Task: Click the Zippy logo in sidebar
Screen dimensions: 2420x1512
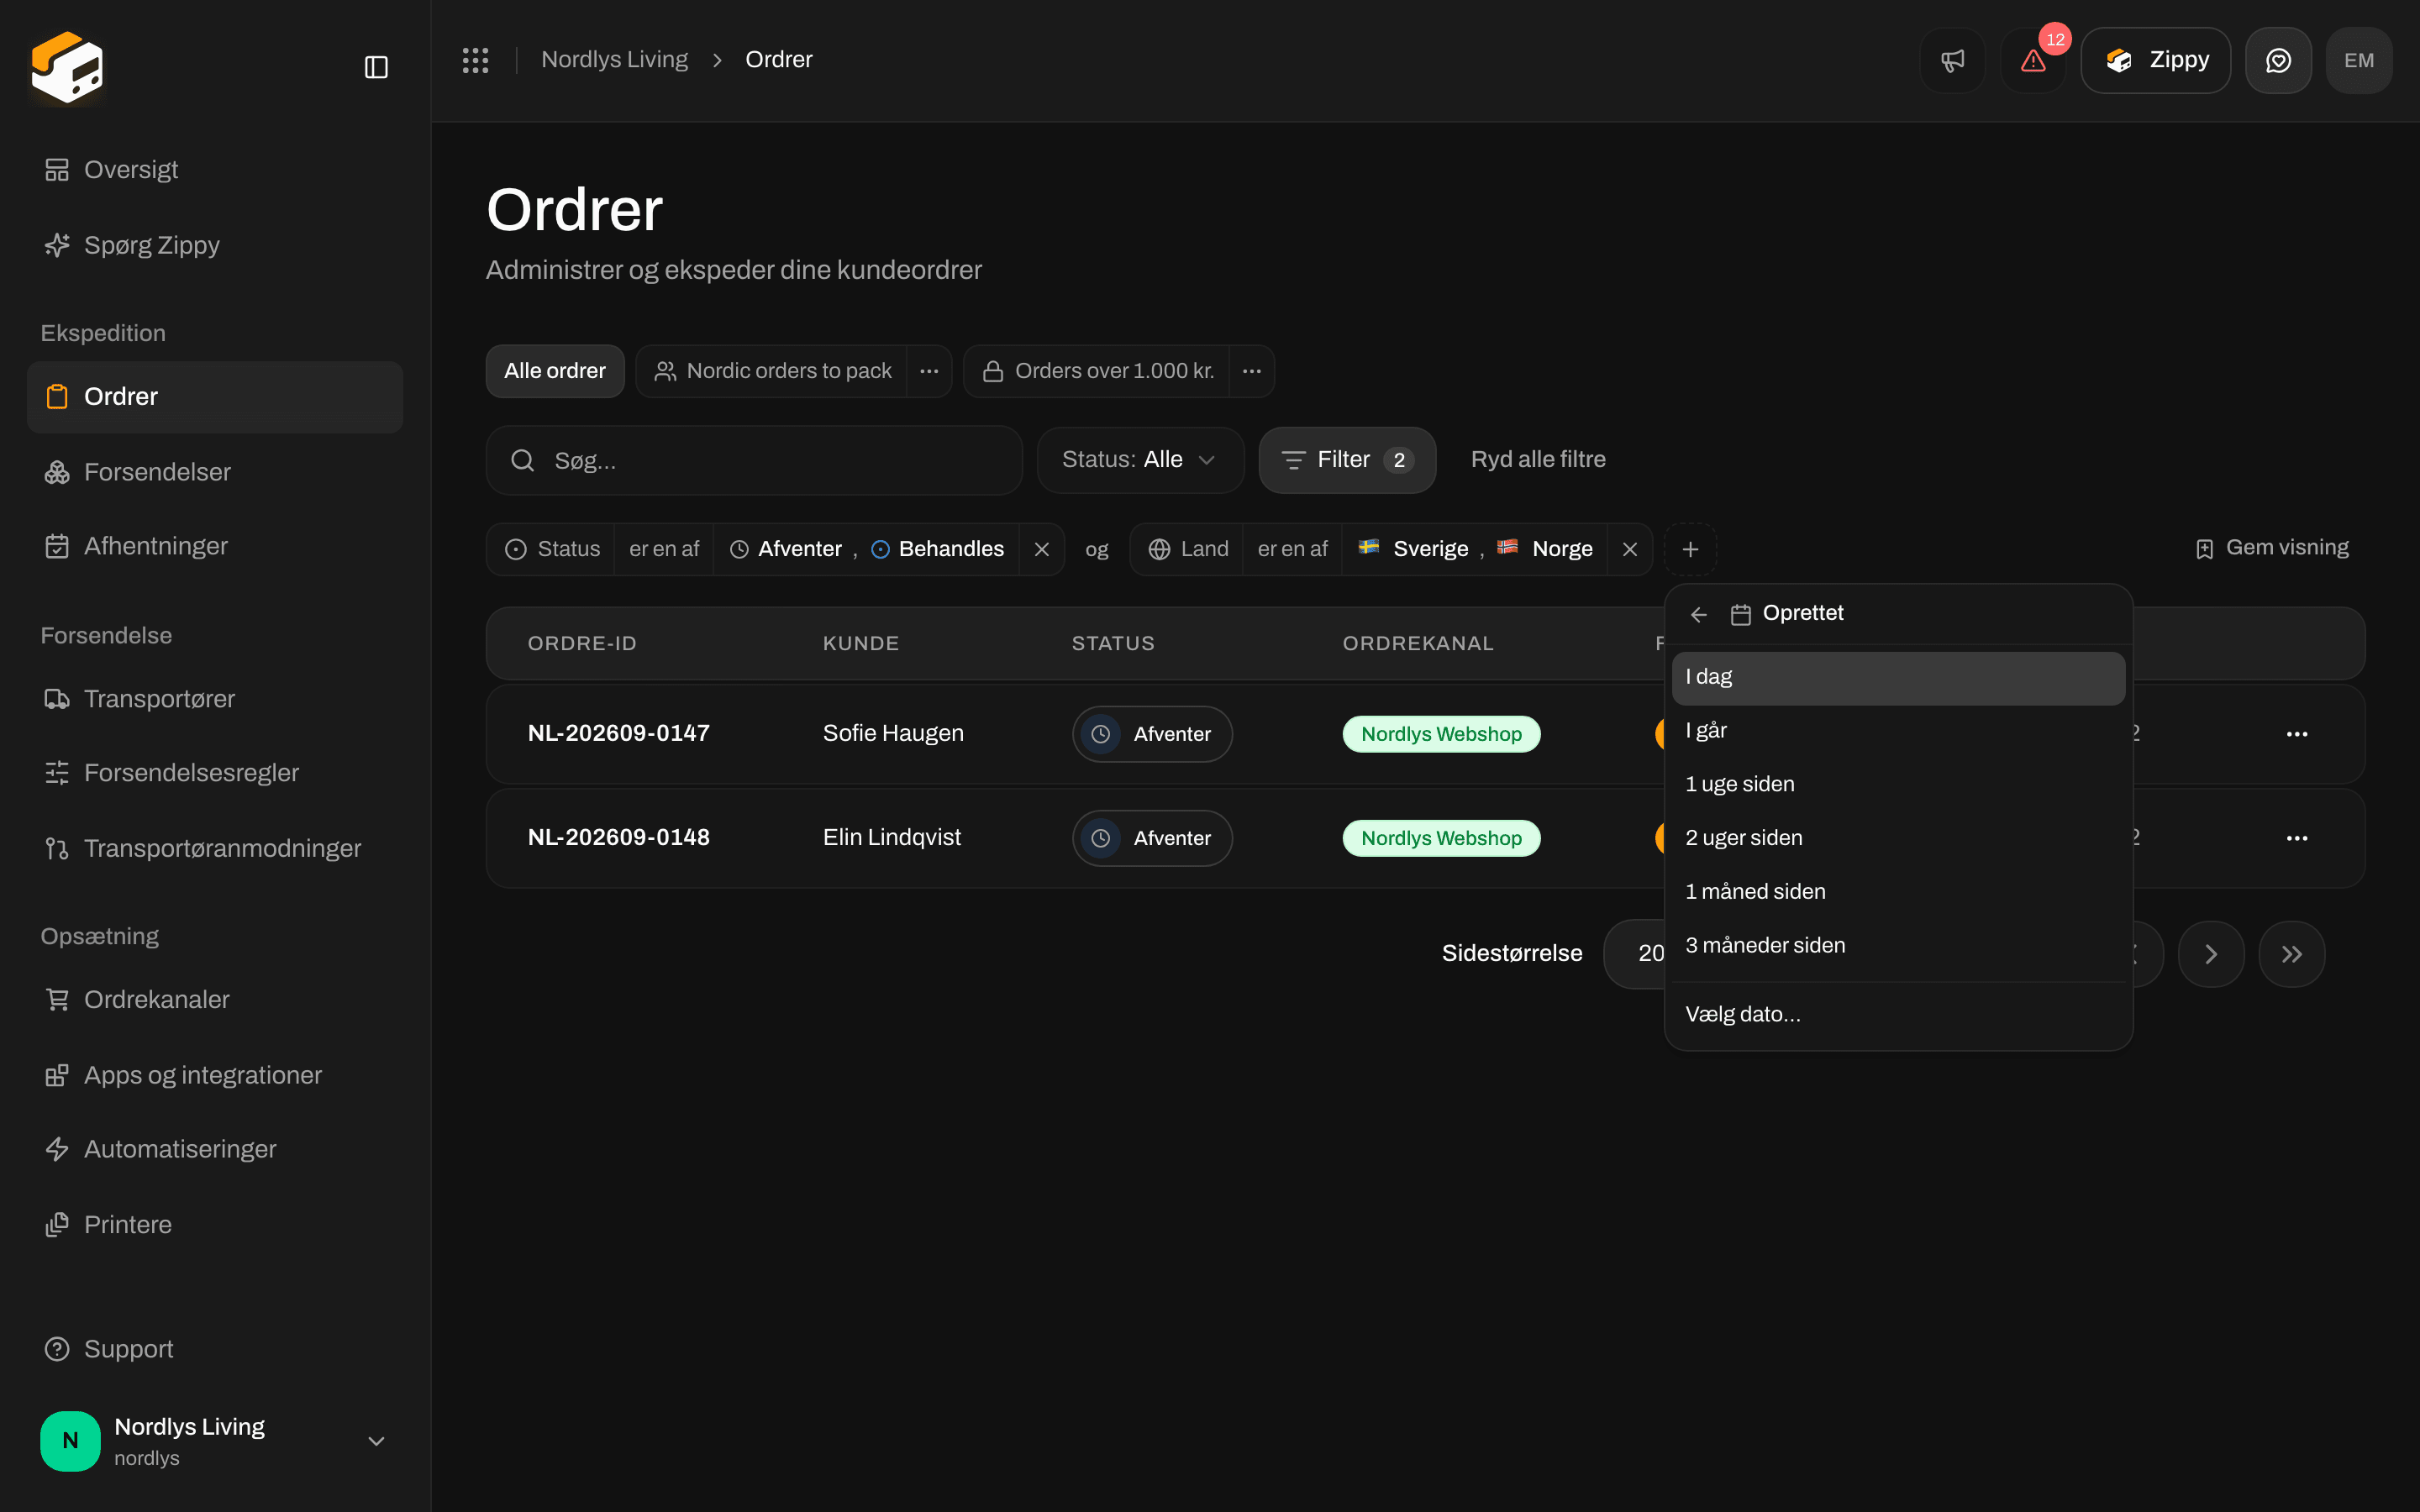Action: [x=67, y=67]
